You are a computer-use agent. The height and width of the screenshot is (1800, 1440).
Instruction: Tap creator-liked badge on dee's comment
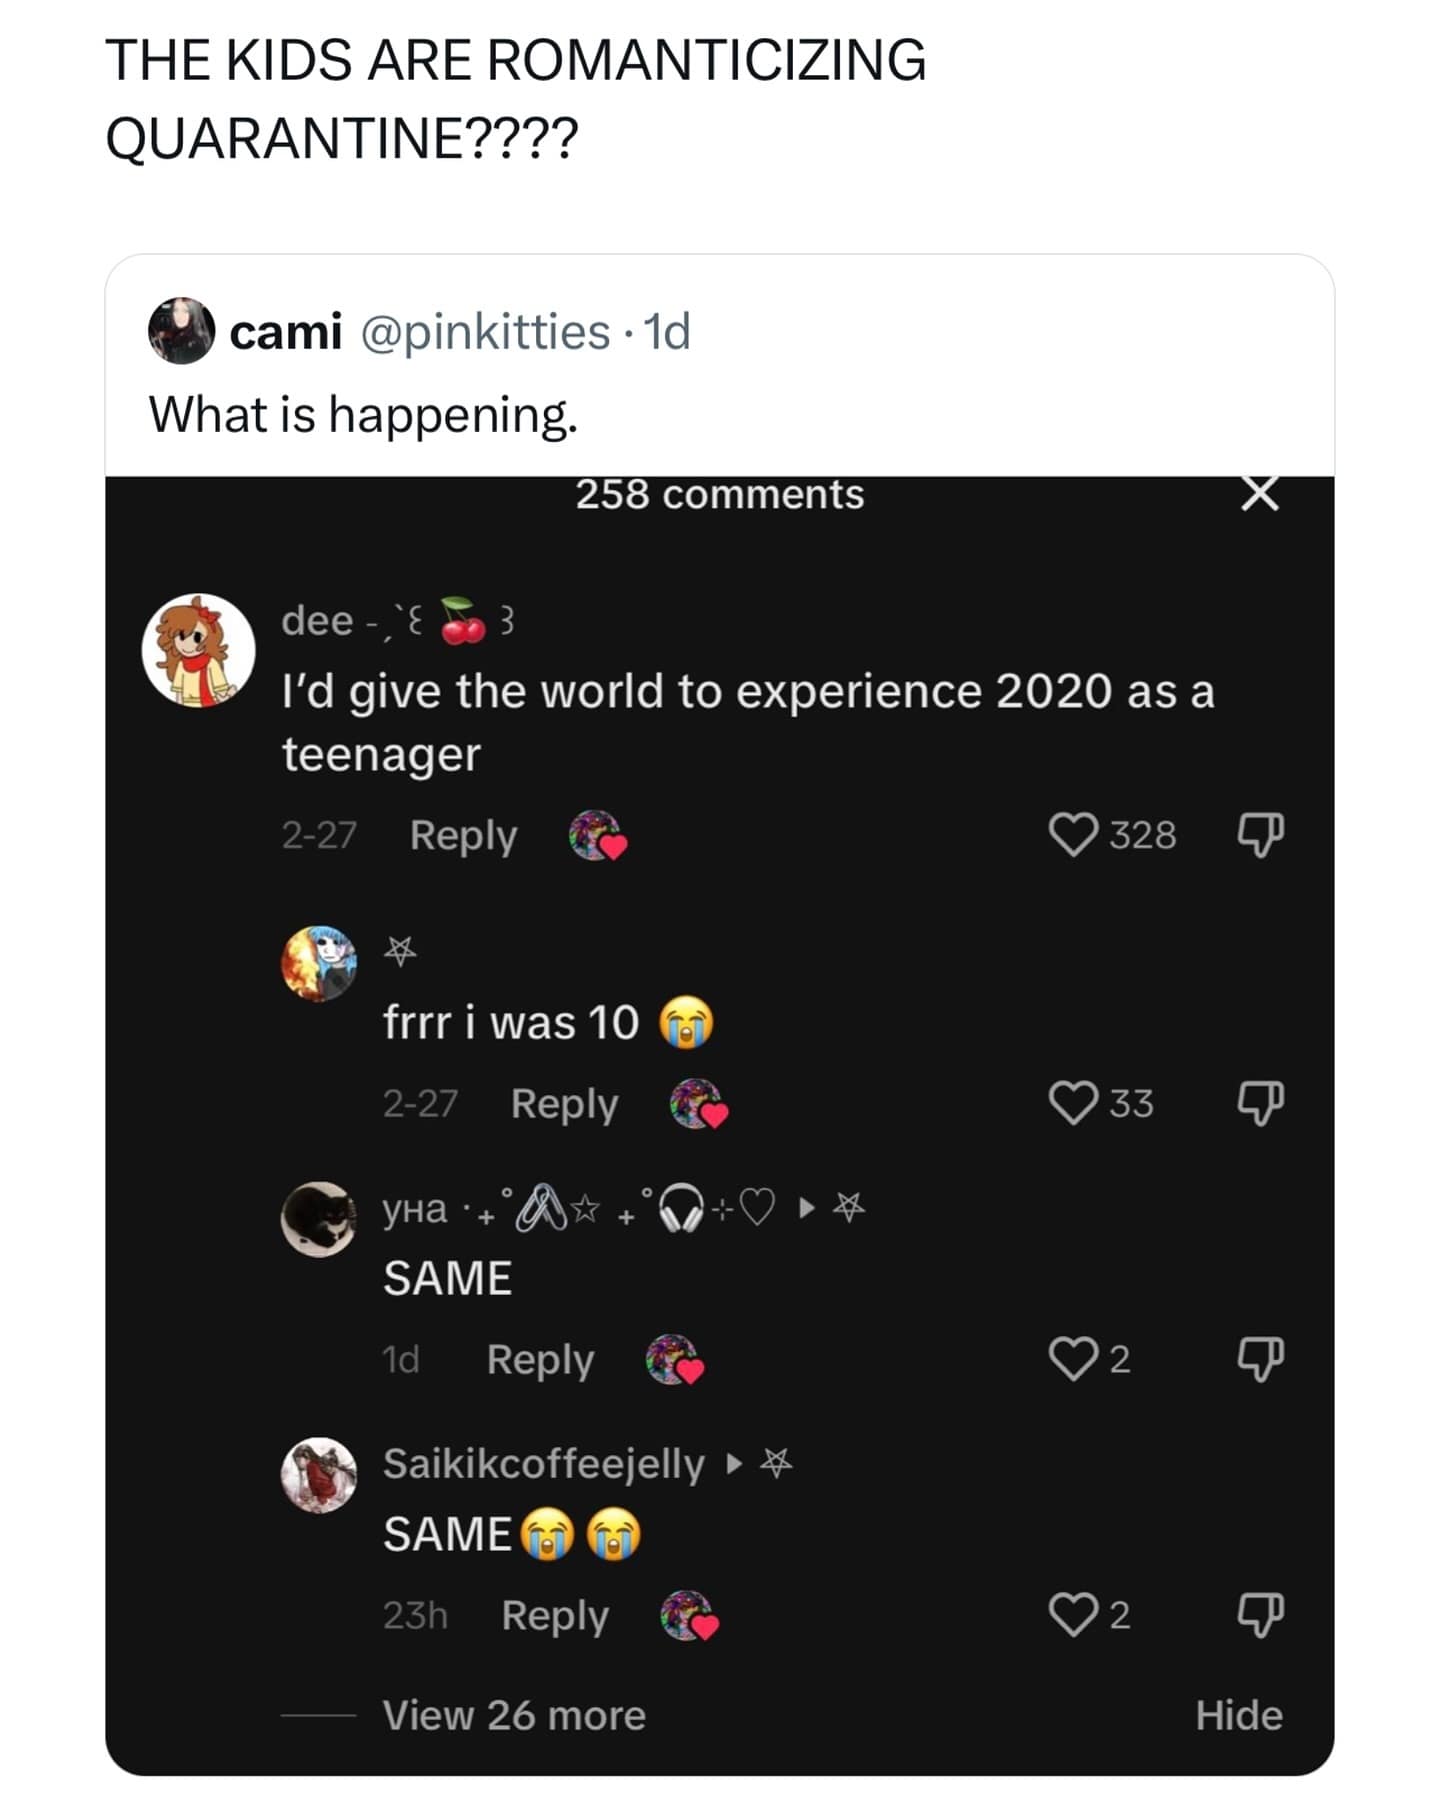[597, 835]
